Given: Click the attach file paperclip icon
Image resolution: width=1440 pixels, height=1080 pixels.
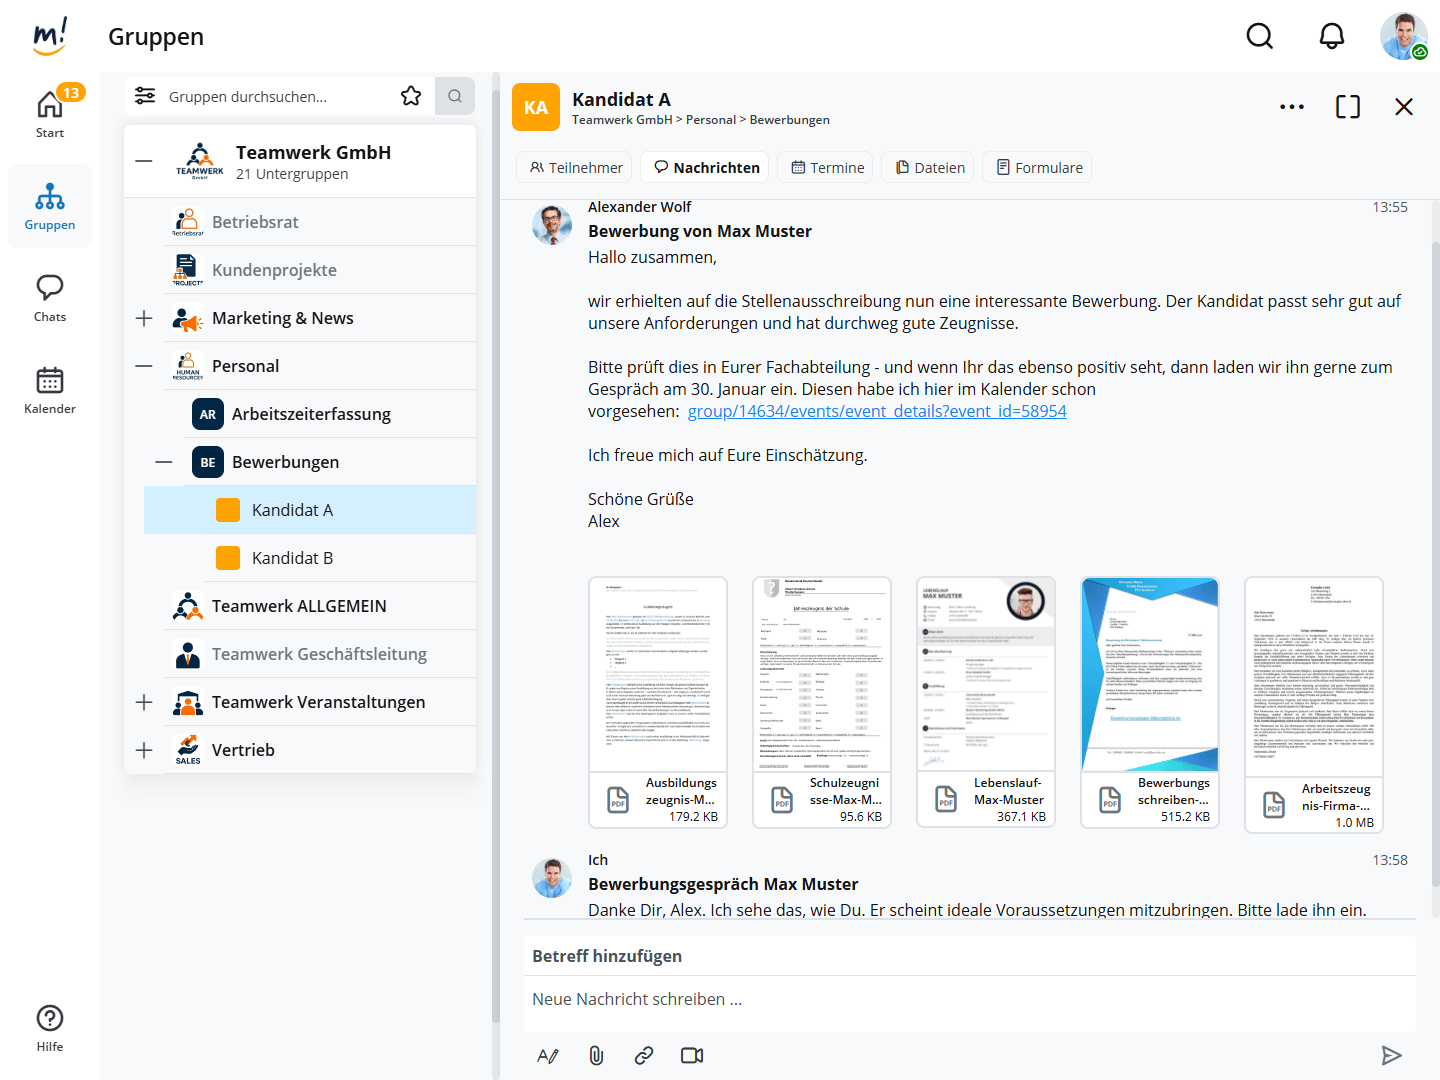Looking at the screenshot, I should (x=596, y=1055).
